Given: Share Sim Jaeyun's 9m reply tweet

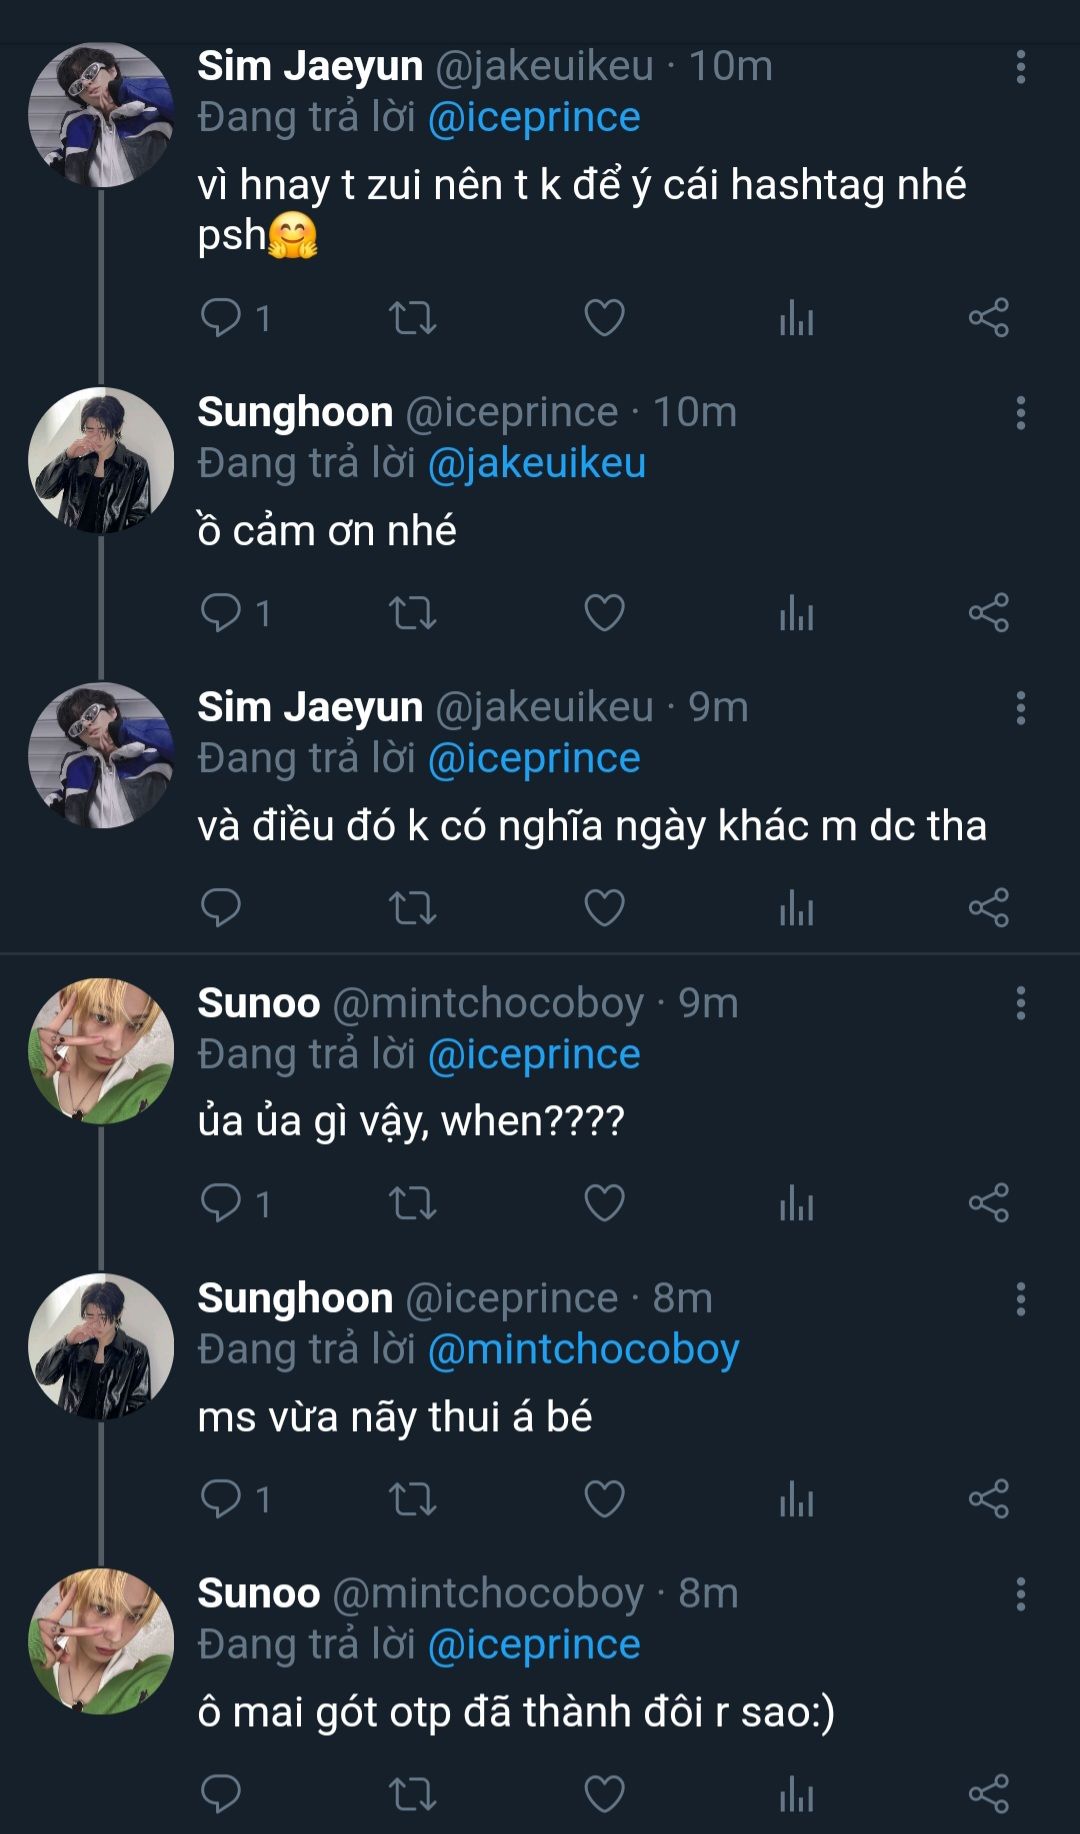Looking at the screenshot, I should (x=988, y=908).
